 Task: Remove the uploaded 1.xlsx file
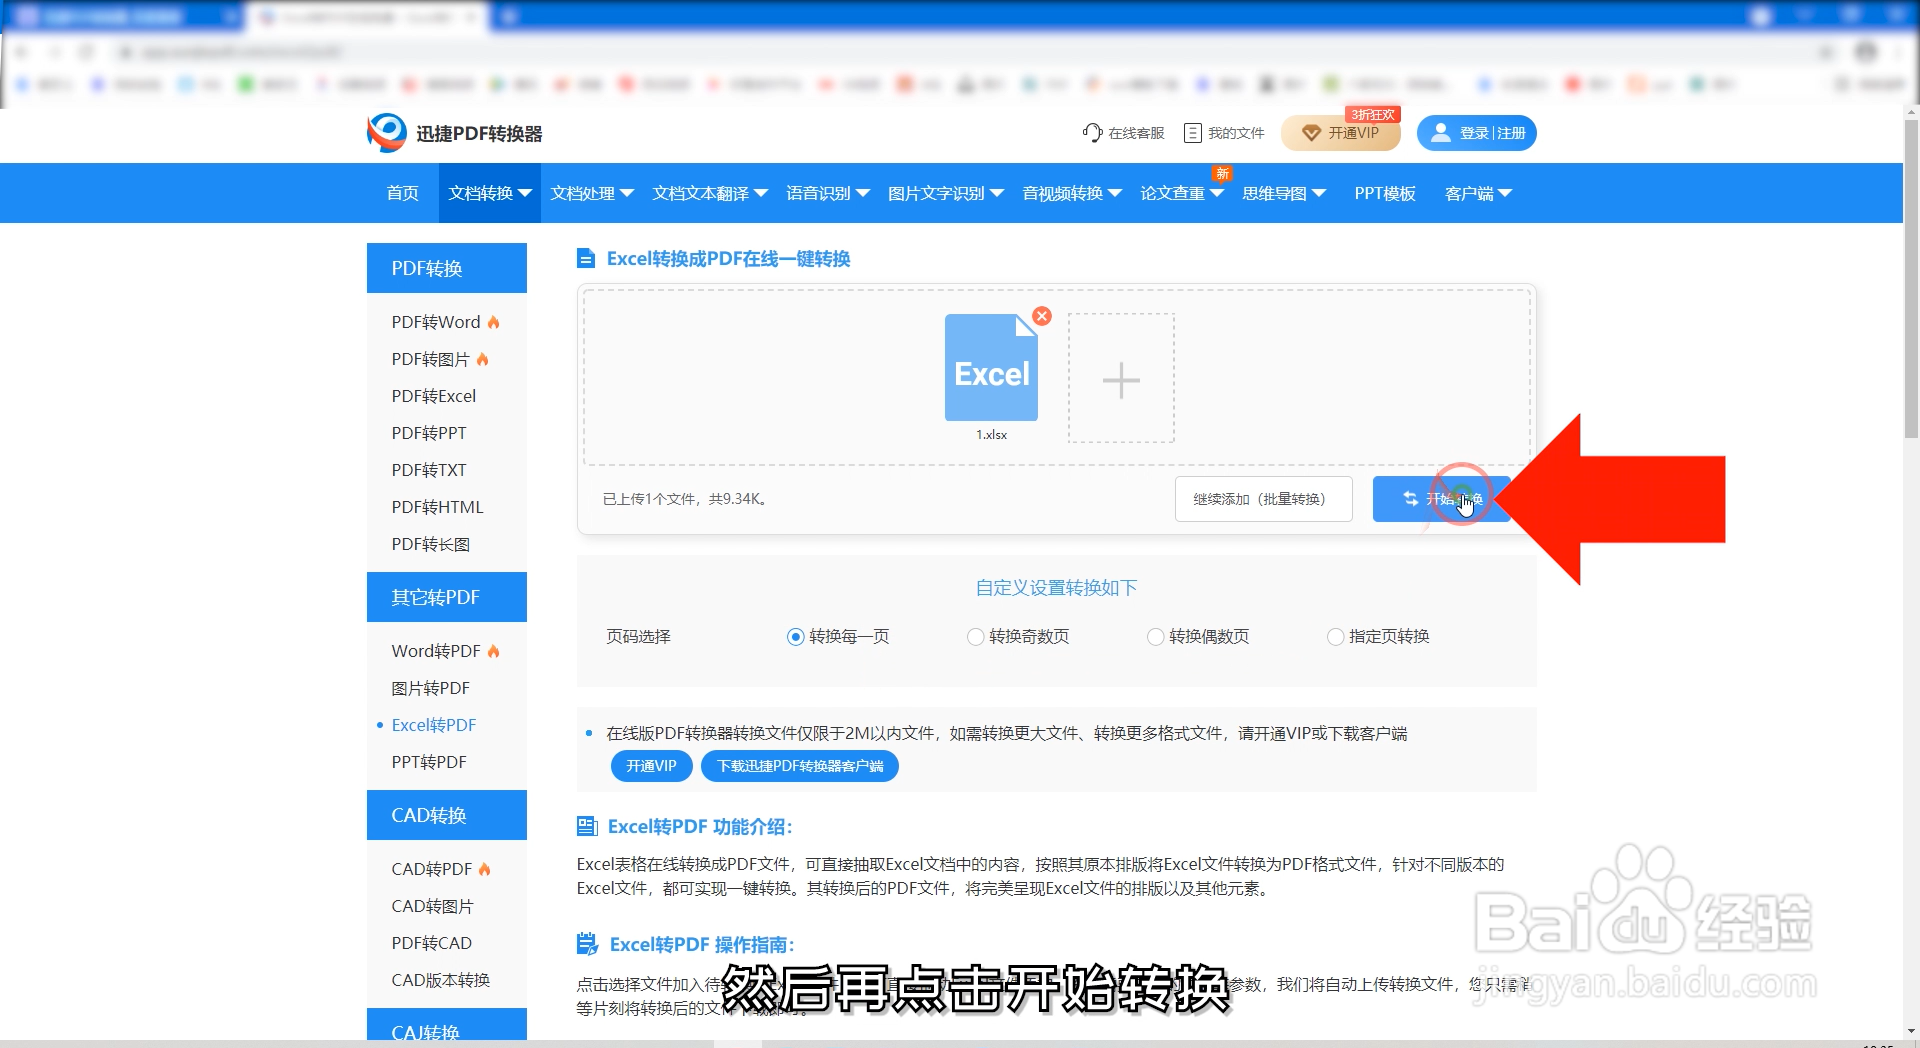[1042, 316]
